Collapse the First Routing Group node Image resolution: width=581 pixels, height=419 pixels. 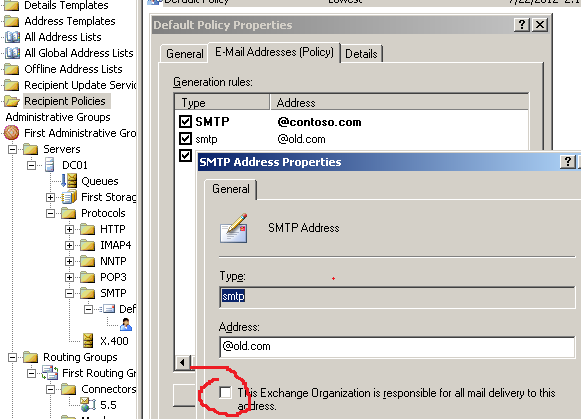click(31, 373)
